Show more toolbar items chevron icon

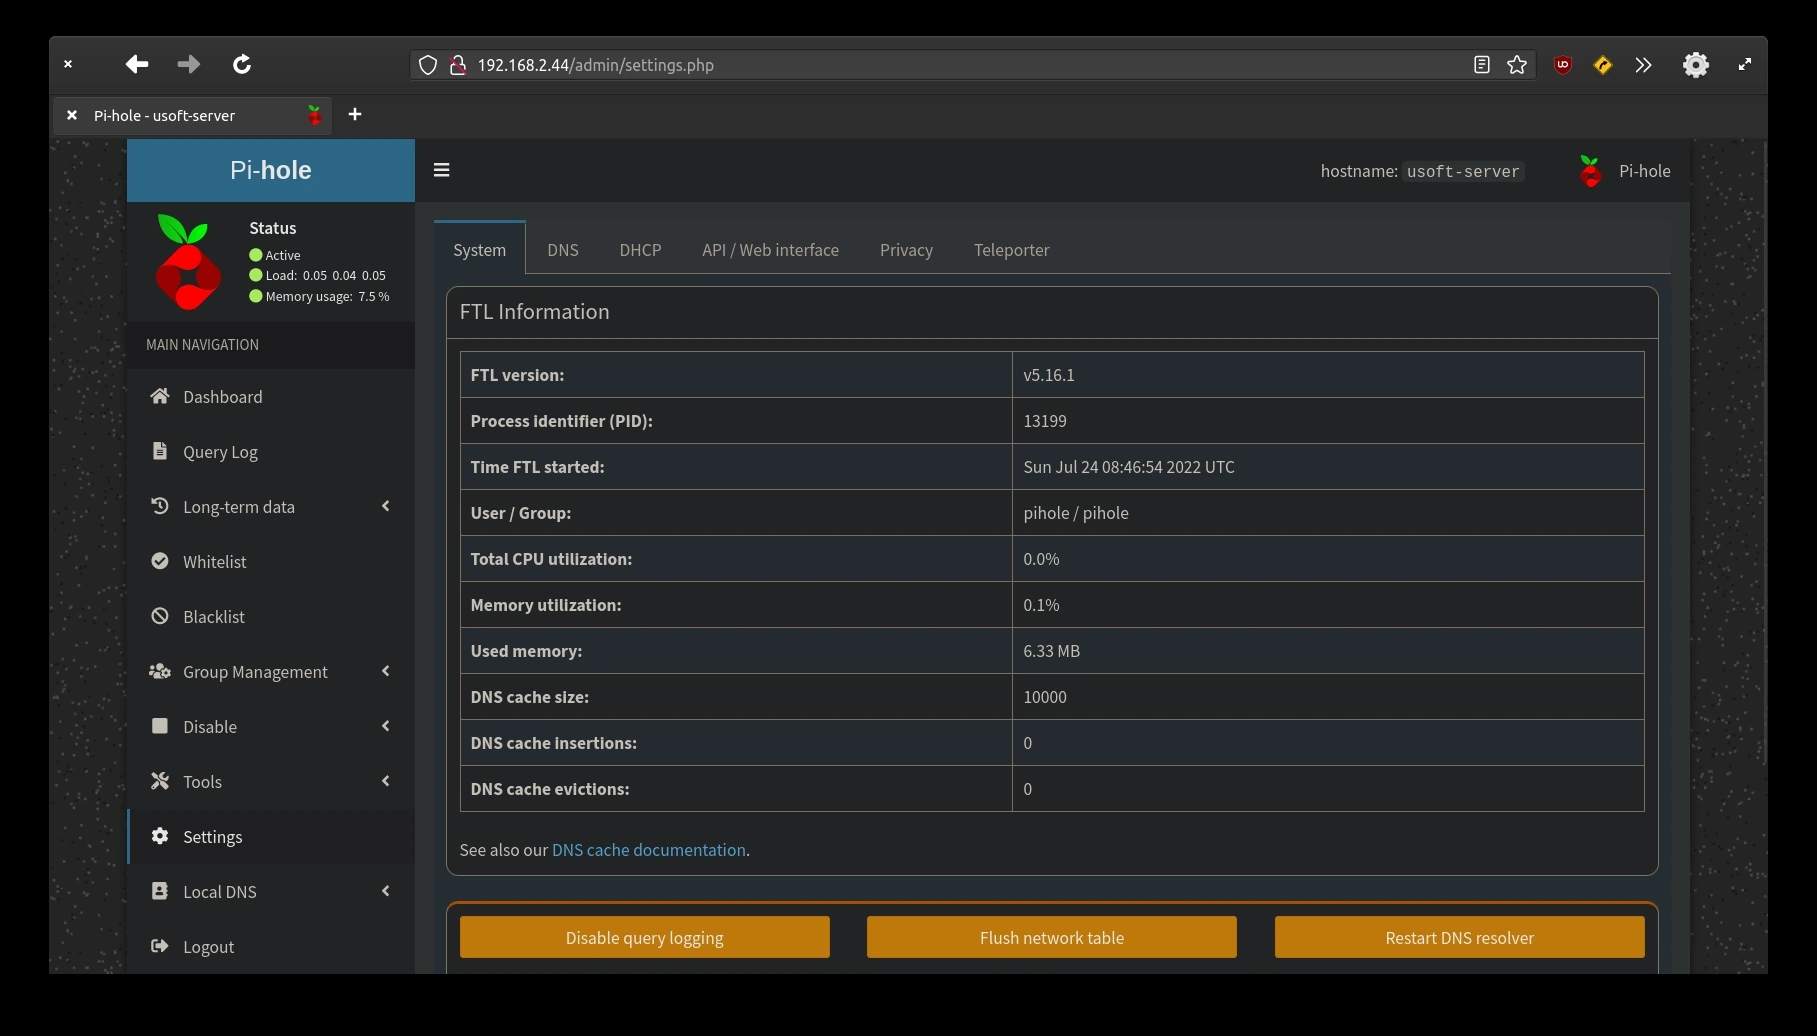point(1643,65)
